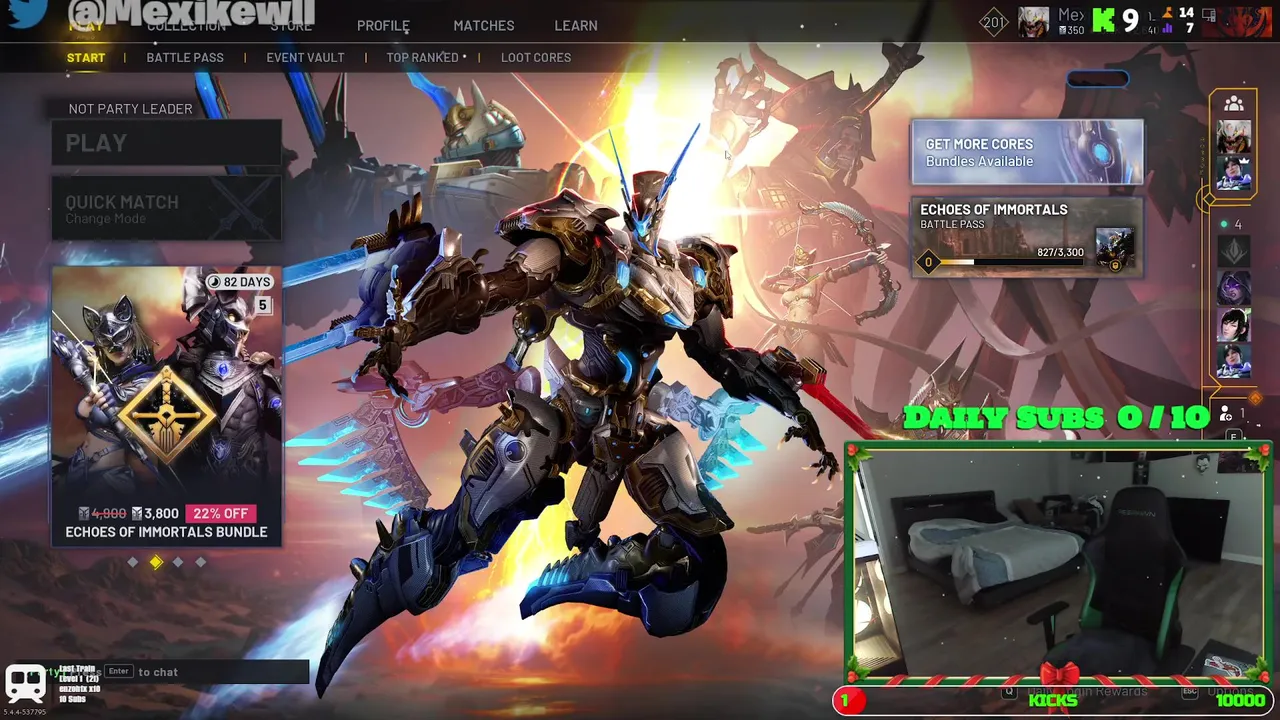Open the Collection top menu
Screen dimensions: 1280x720
tap(186, 26)
